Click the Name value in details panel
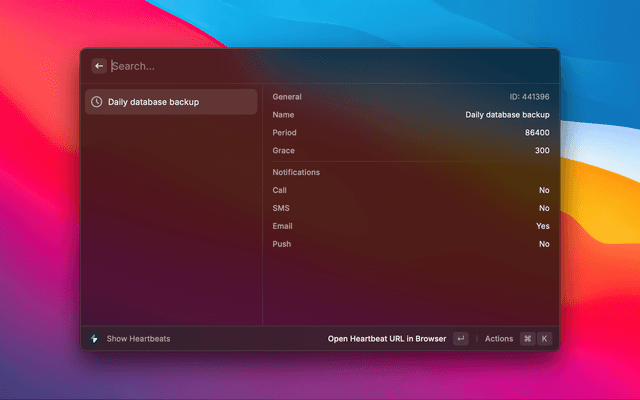Screen dimensions: 640x400 click(x=507, y=115)
